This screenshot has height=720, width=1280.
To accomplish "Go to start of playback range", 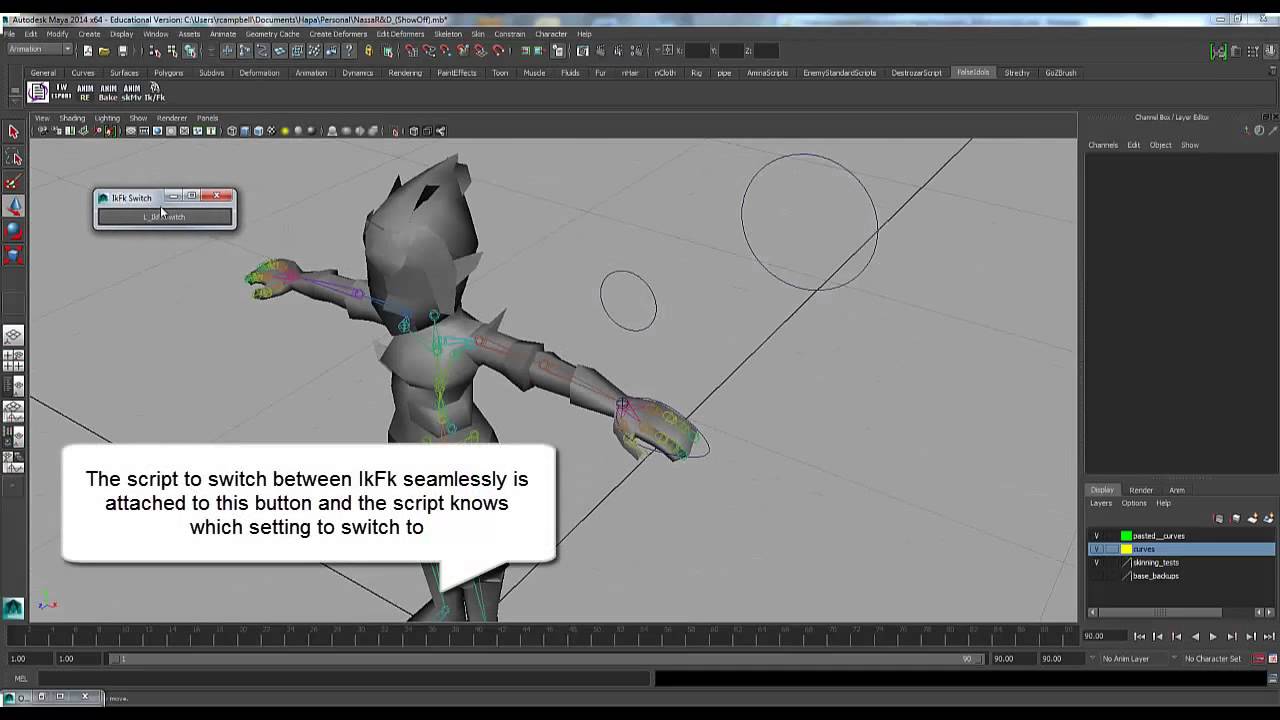I will click(1140, 636).
